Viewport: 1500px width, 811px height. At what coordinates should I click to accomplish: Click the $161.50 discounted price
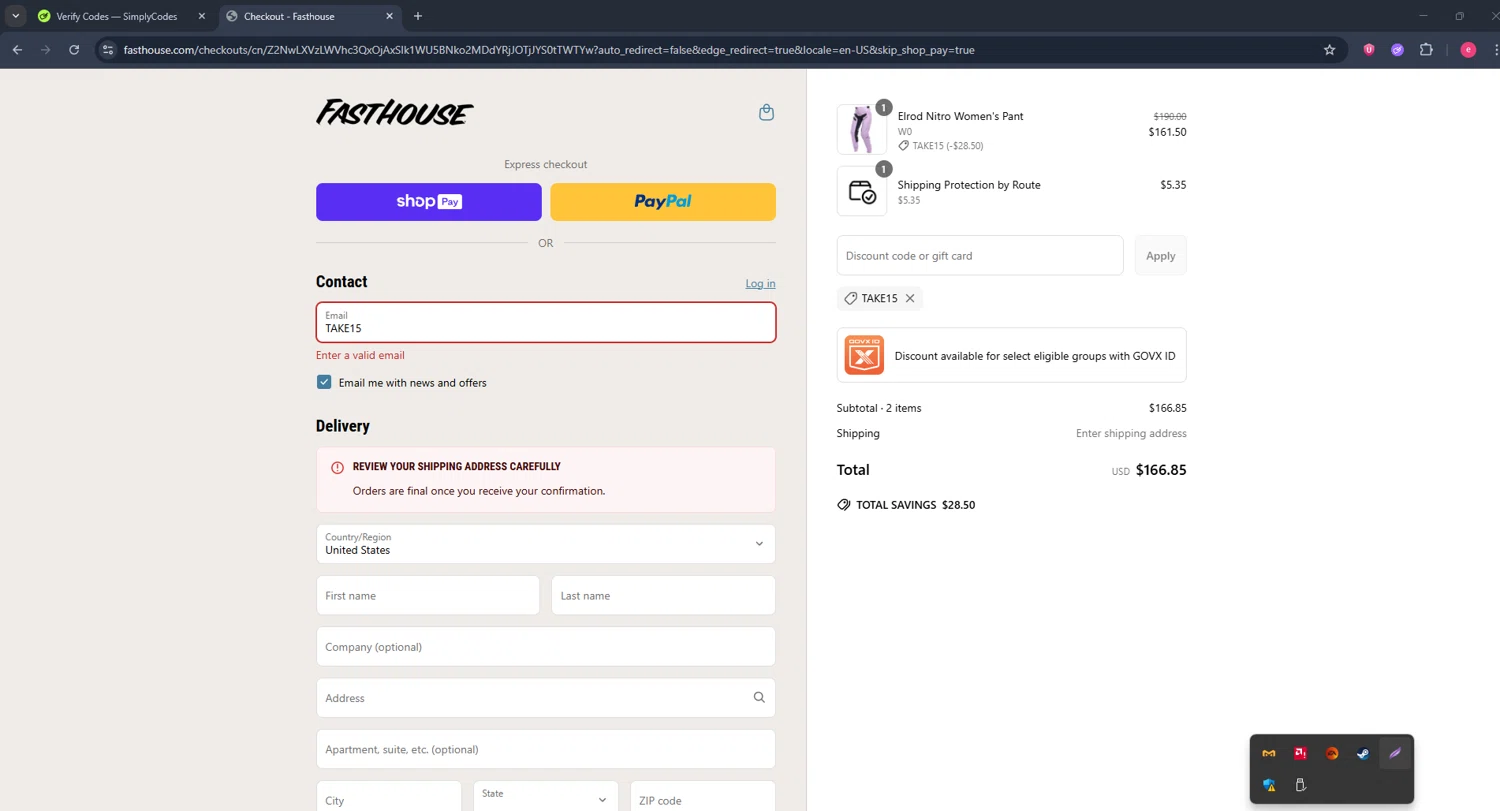tap(1167, 132)
